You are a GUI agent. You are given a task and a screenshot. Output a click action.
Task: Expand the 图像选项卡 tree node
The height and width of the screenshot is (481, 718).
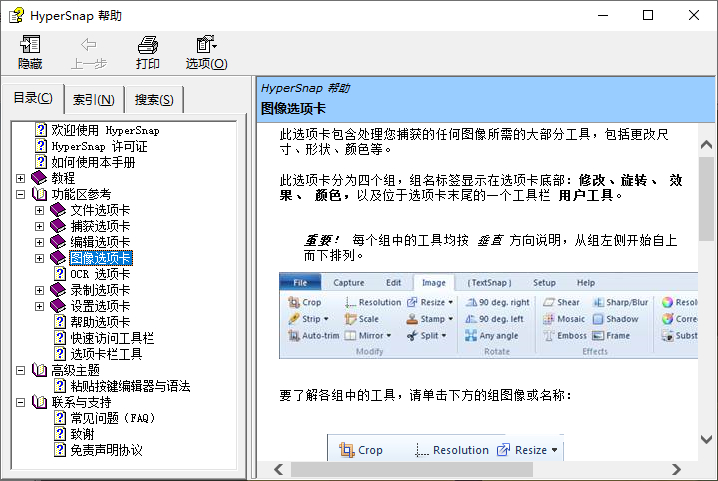(39, 258)
